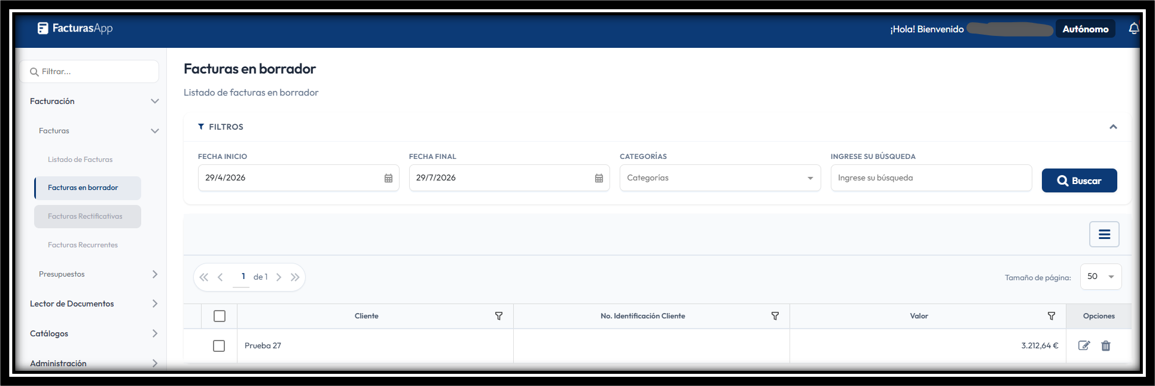Open the Fecha Inicio calendar picker

[388, 178]
